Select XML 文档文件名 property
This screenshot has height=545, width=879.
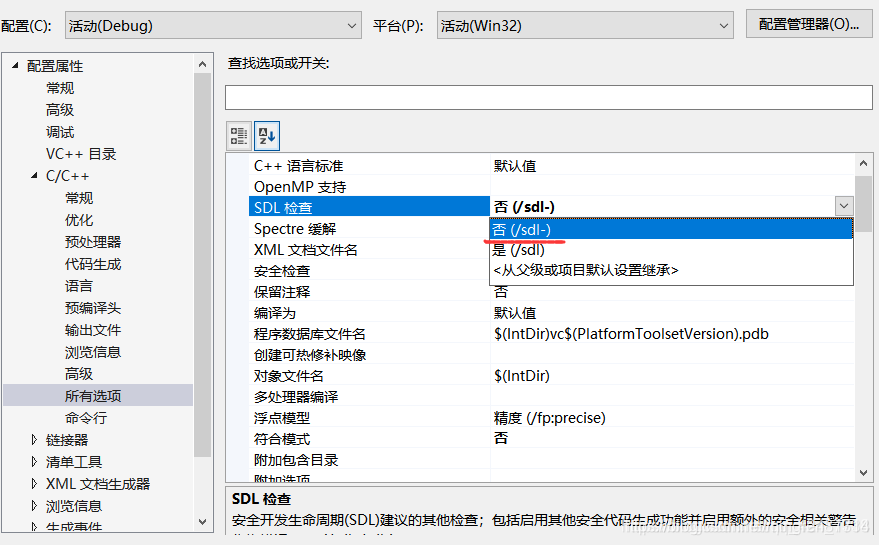[x=306, y=250]
